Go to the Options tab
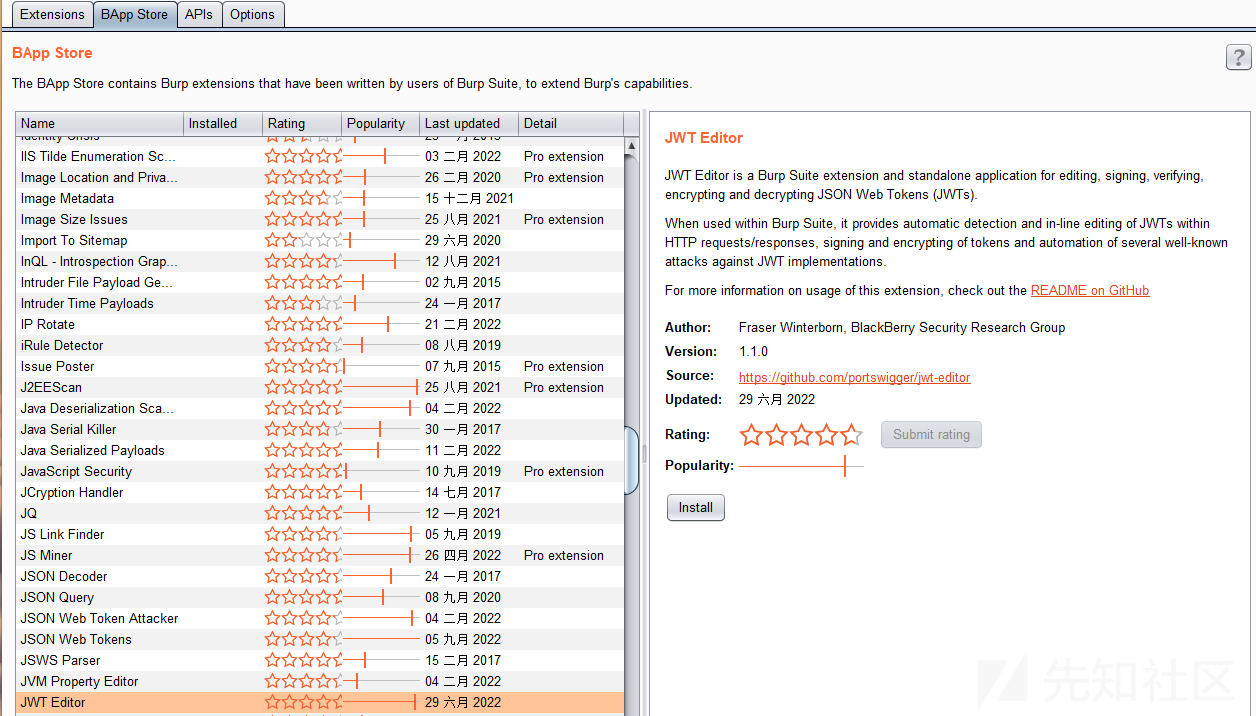Viewport: 1256px width, 716px height. pos(252,14)
